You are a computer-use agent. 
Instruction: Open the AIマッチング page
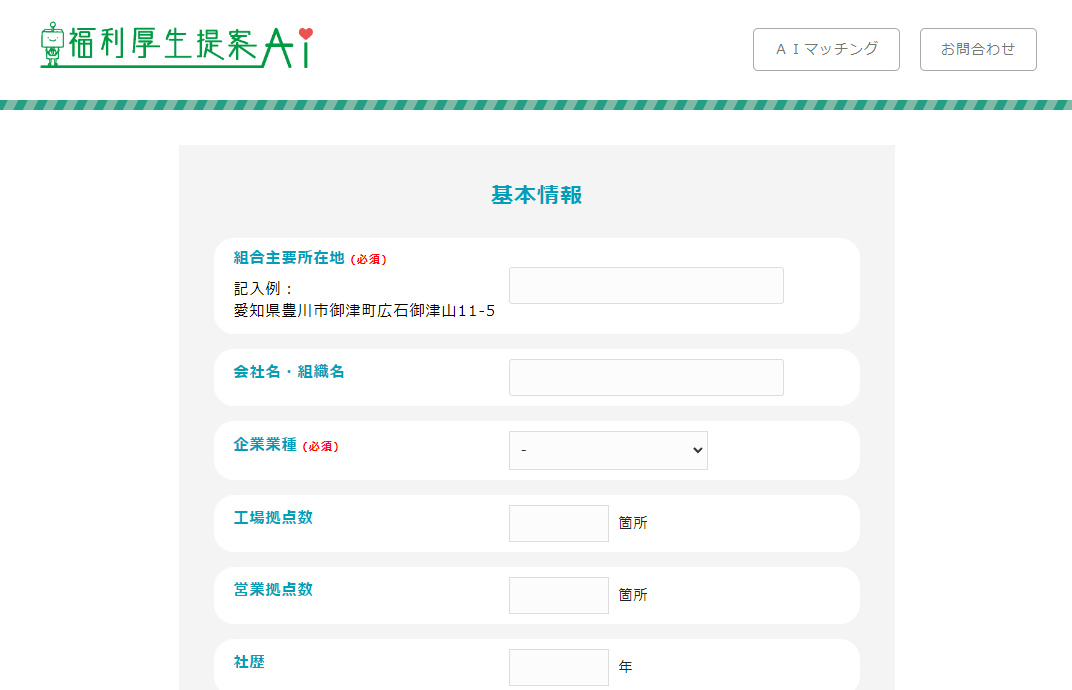tap(826, 49)
